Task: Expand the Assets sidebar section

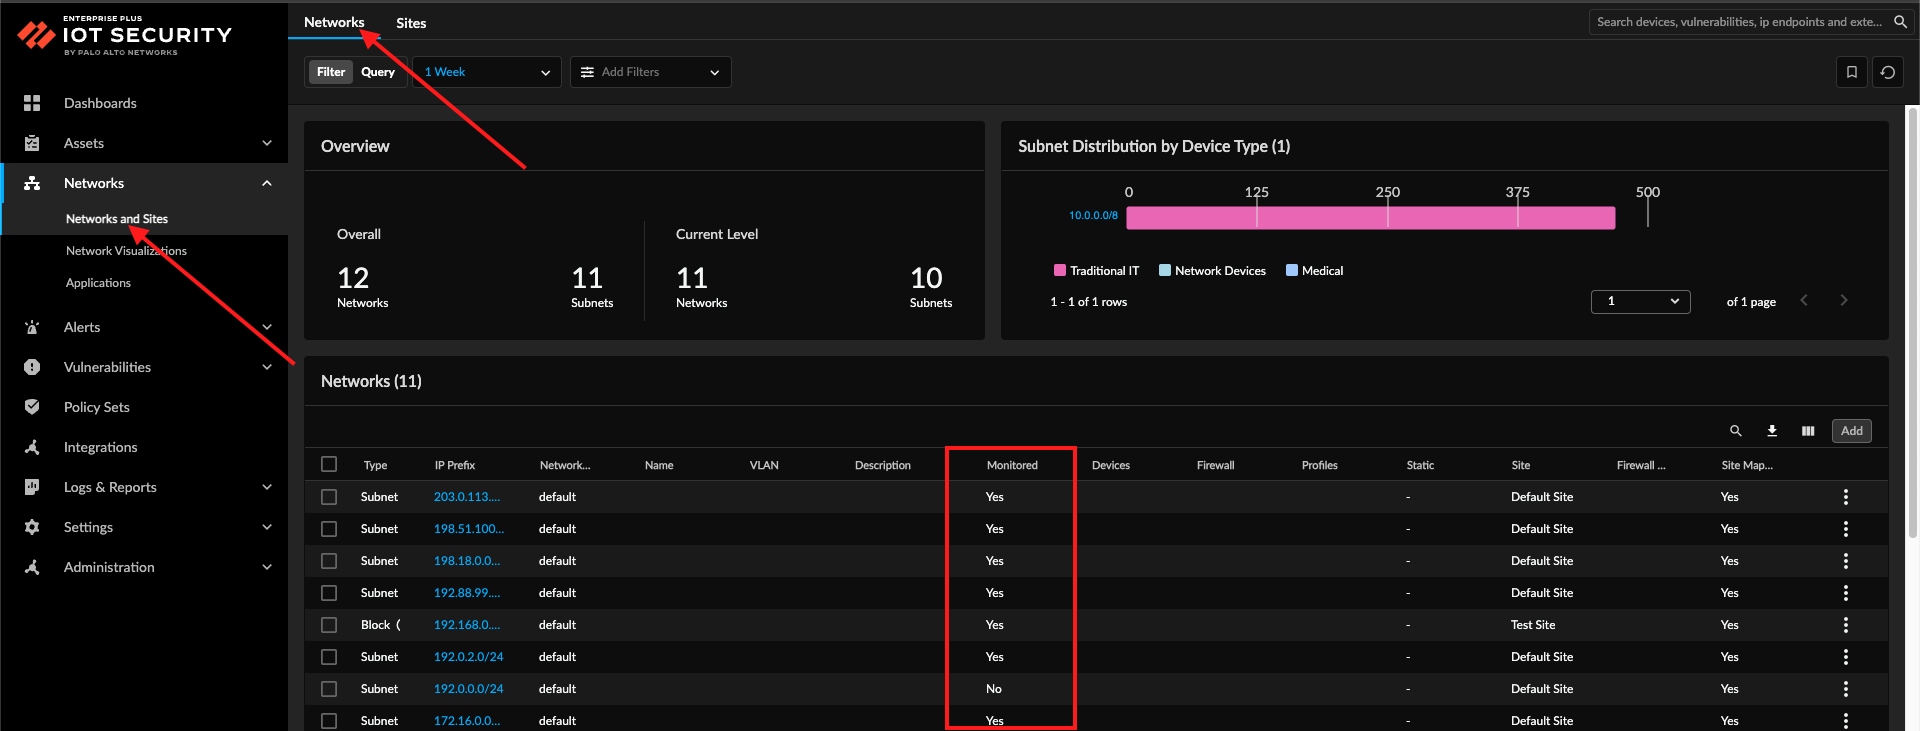Action: tap(267, 143)
